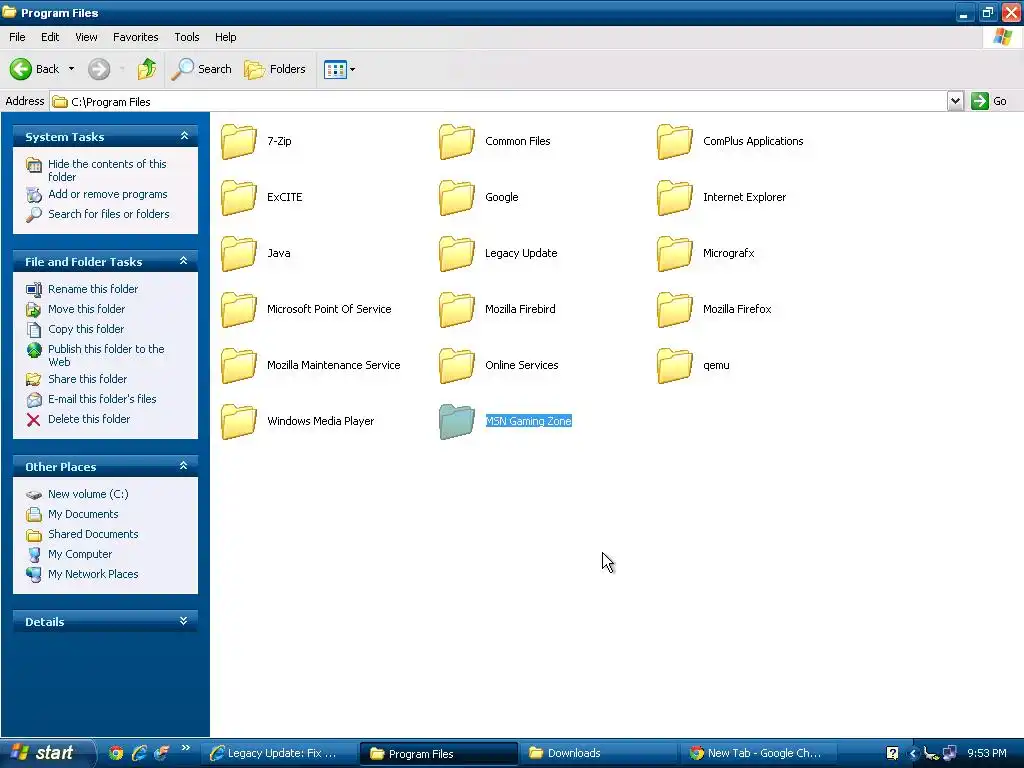
Task: Select the Internet Explorer folder icon
Action: pyautogui.click(x=675, y=198)
